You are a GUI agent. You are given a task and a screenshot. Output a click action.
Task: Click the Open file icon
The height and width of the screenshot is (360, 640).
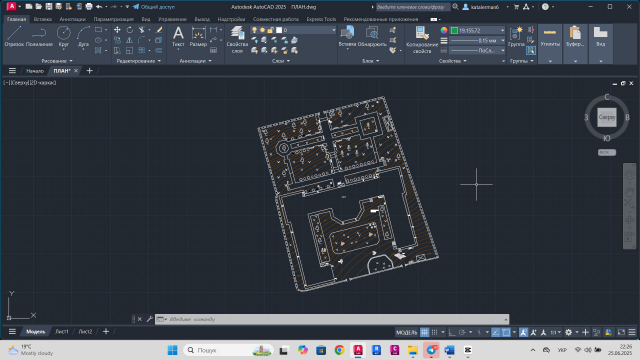coord(38,7)
